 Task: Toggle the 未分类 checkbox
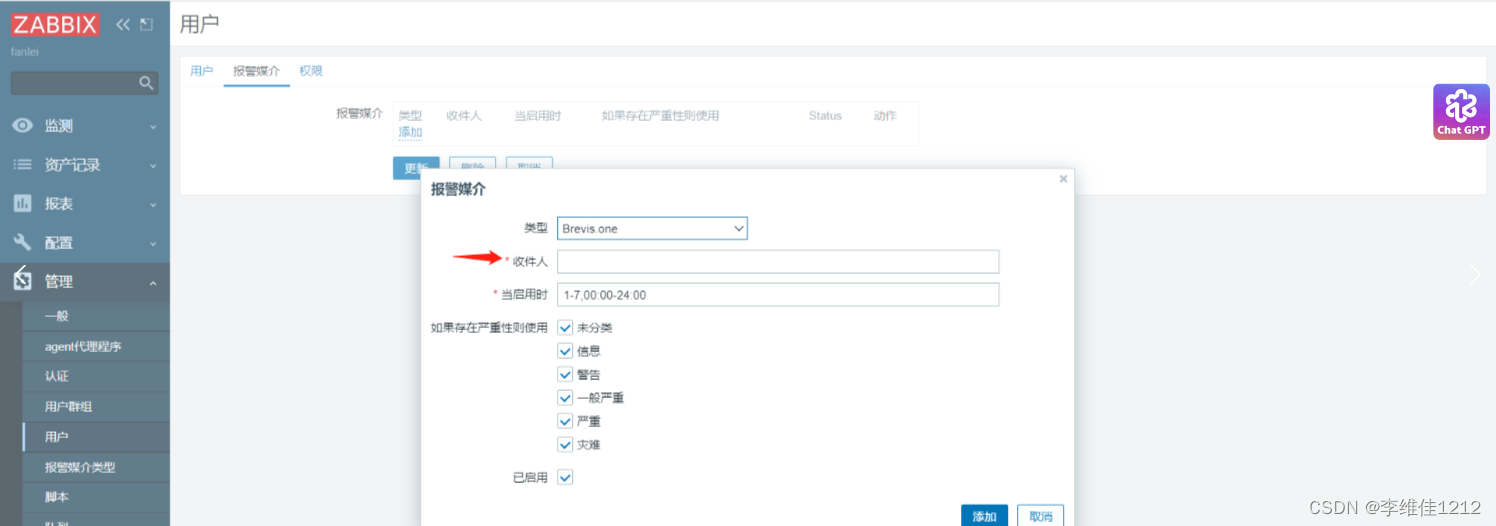tap(565, 328)
